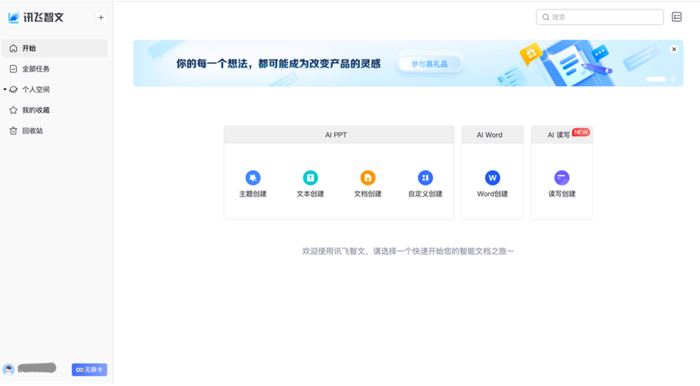Switch to the second banner slide dot

(x=673, y=79)
